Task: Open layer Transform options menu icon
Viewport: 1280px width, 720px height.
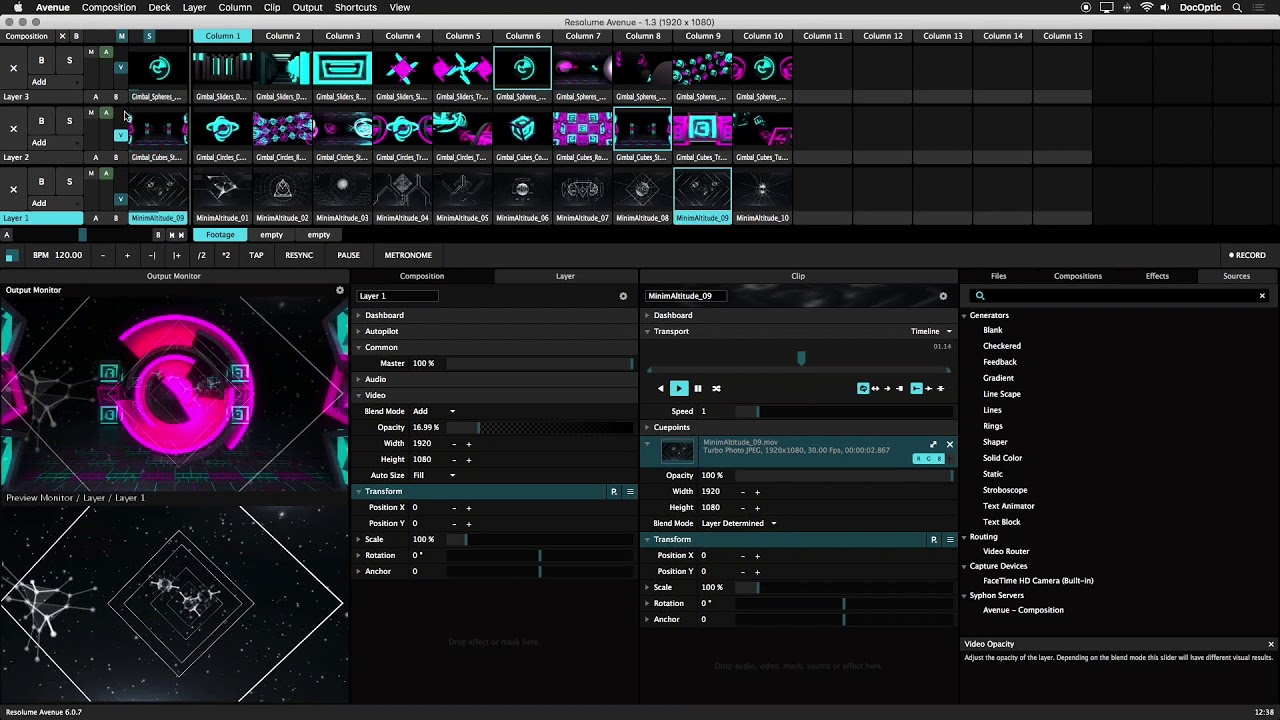Action: 630,492
